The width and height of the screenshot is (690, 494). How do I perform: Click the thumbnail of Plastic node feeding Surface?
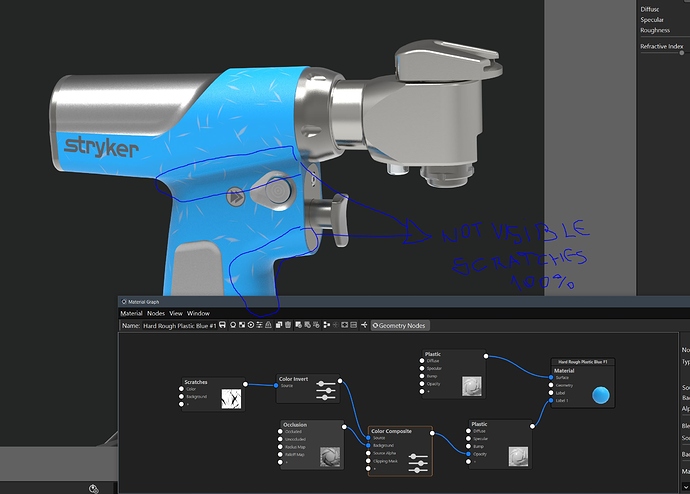tap(471, 386)
